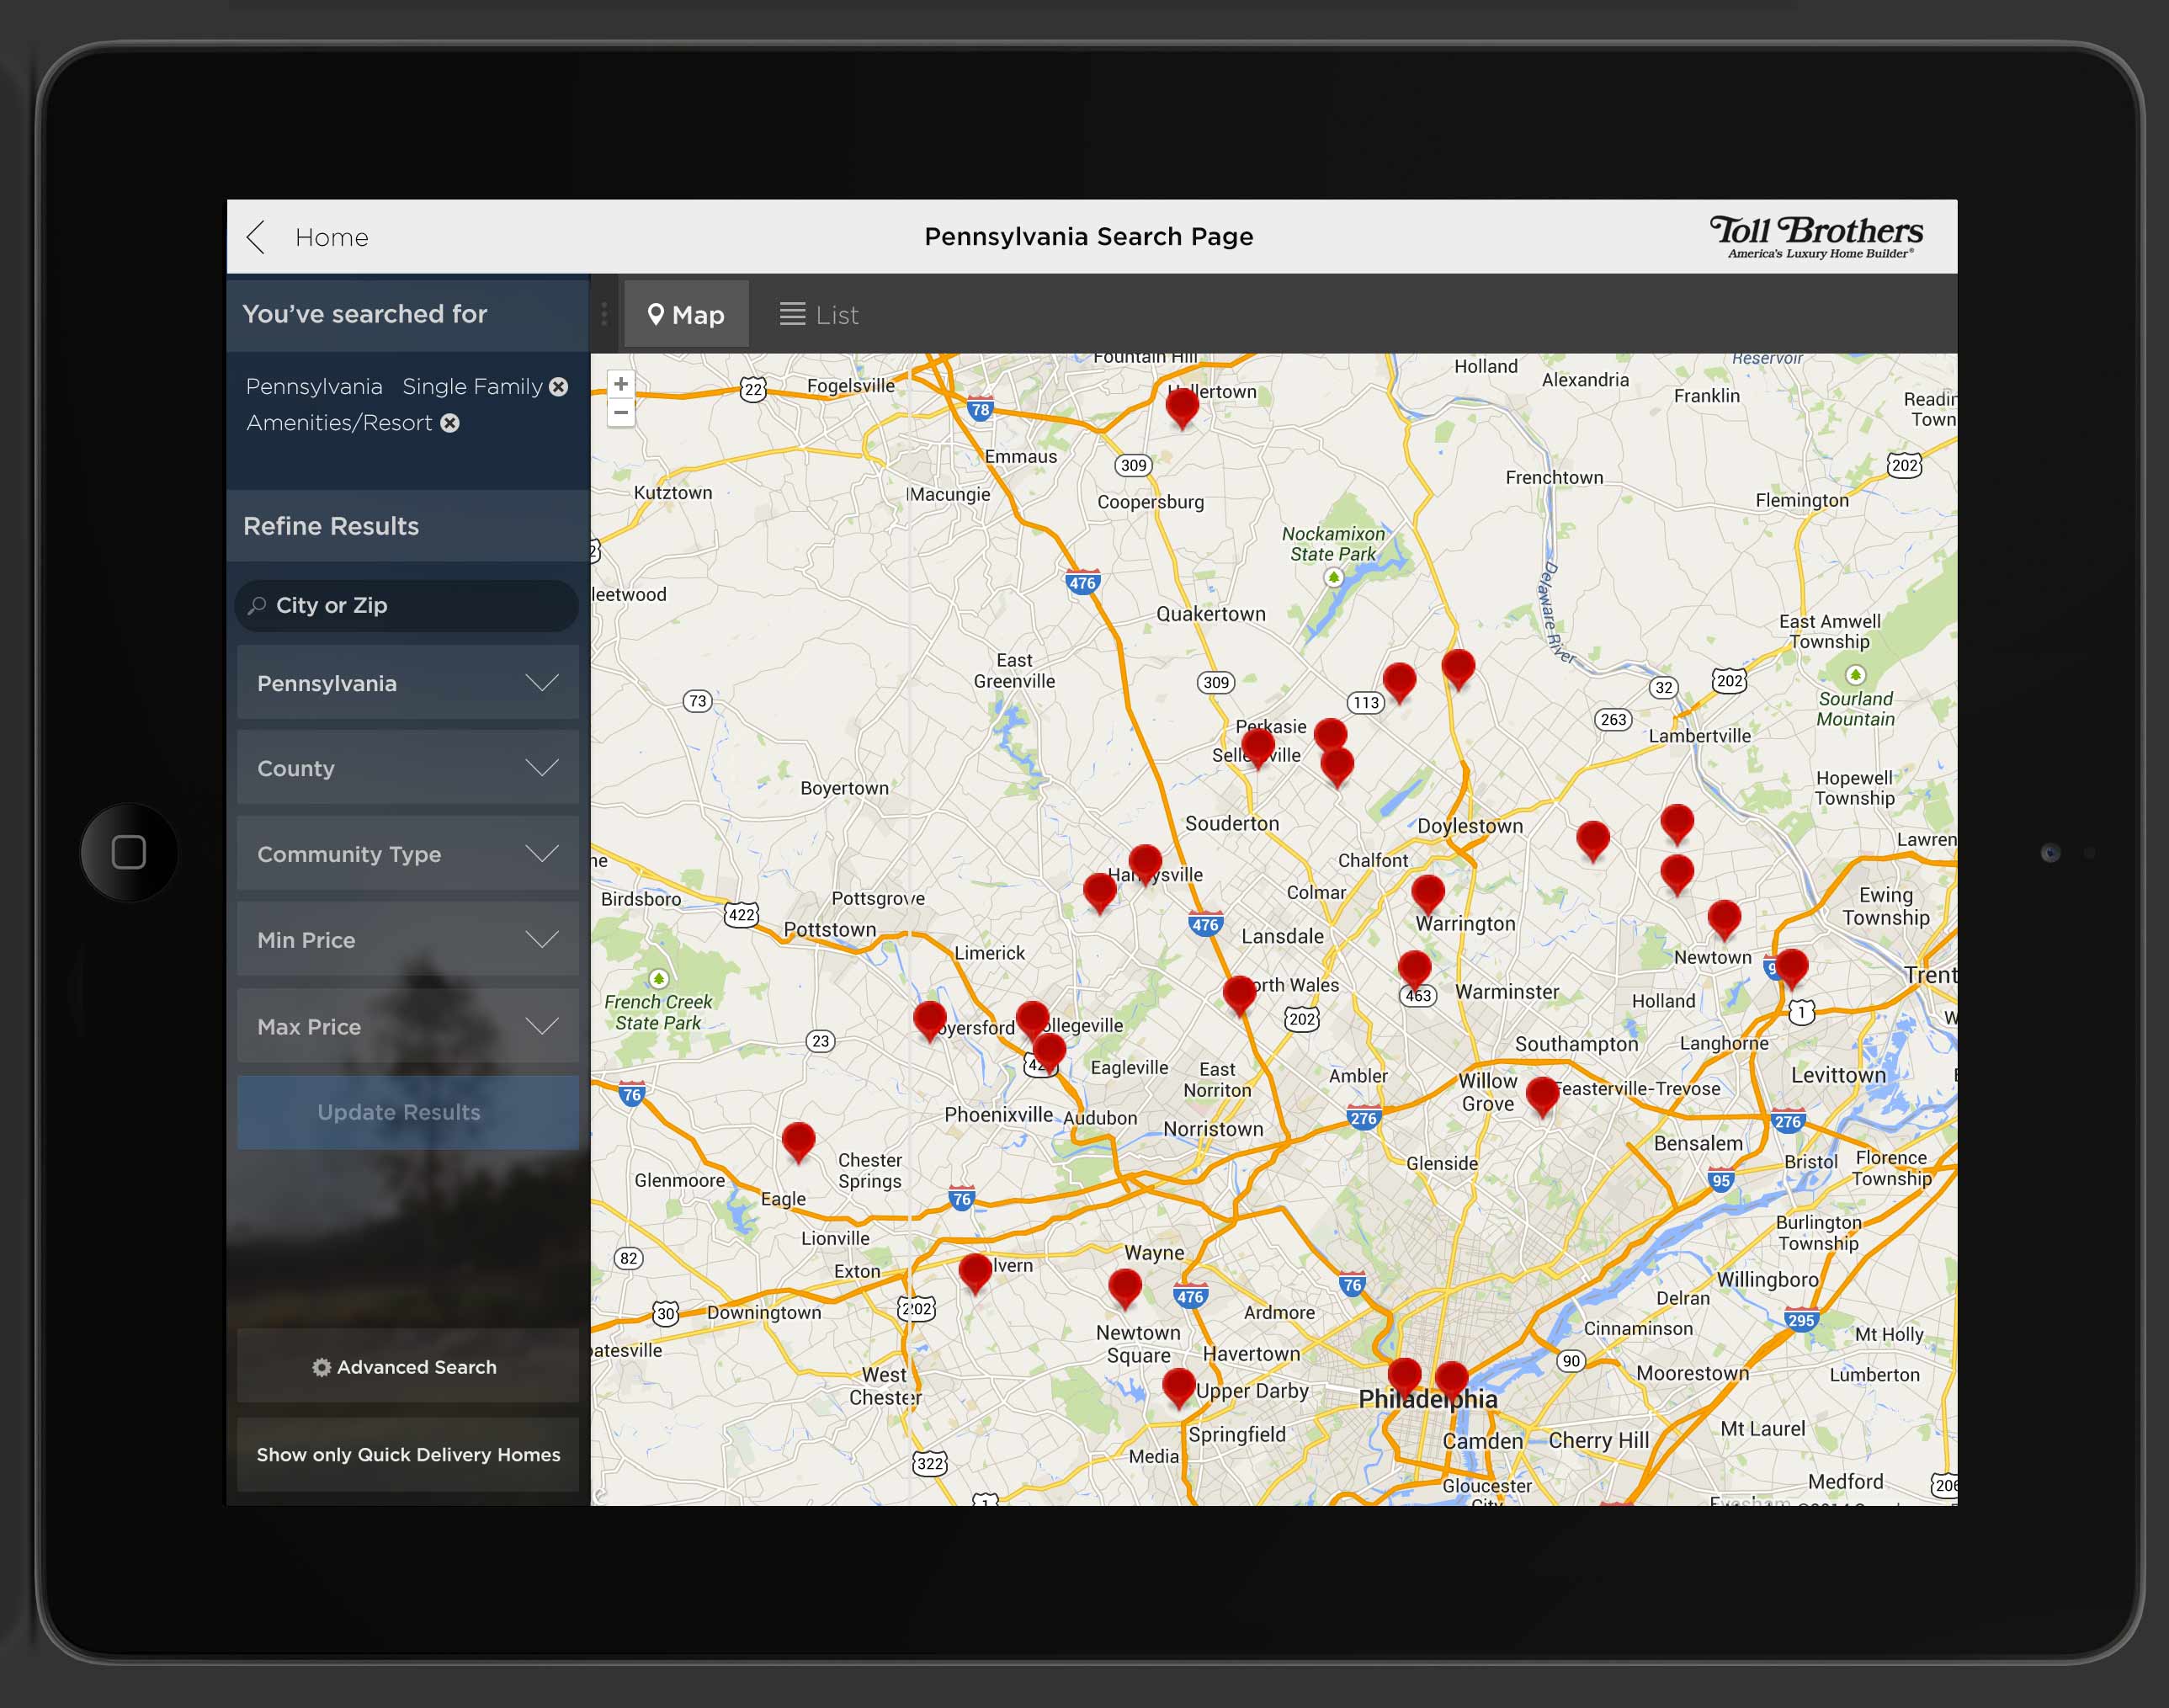Click the magnifier icon in City or Zip field

(257, 605)
